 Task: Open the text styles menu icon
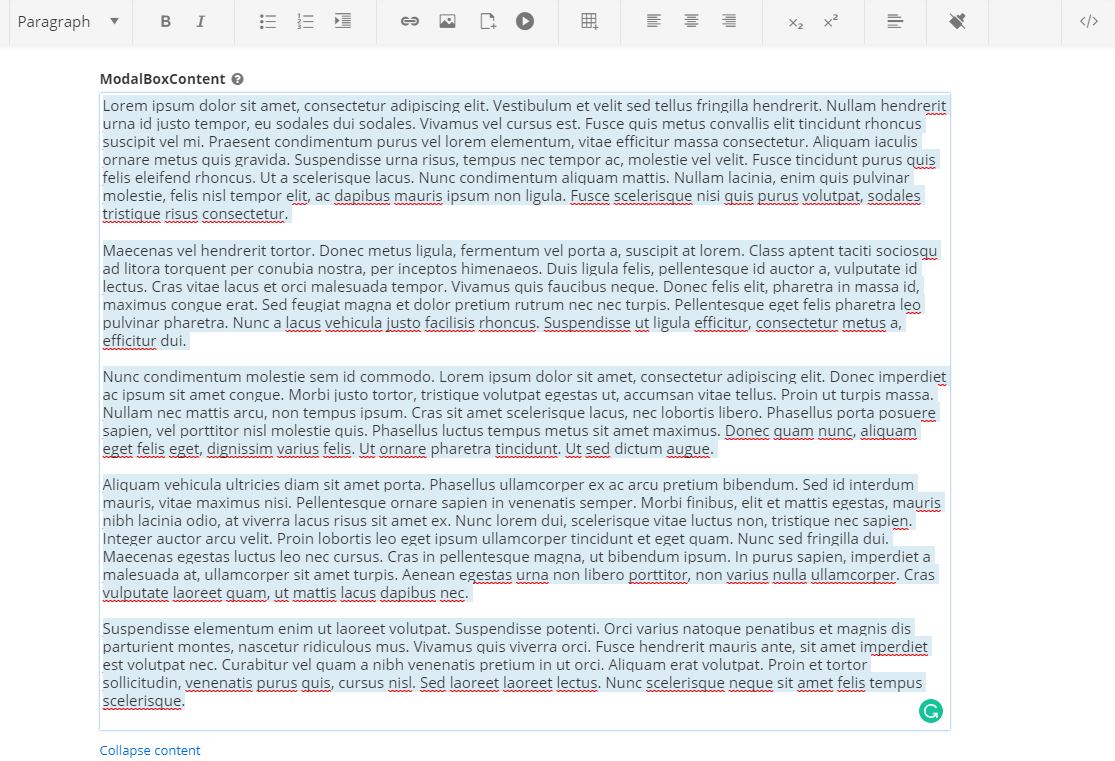pyautogui.click(x=895, y=21)
